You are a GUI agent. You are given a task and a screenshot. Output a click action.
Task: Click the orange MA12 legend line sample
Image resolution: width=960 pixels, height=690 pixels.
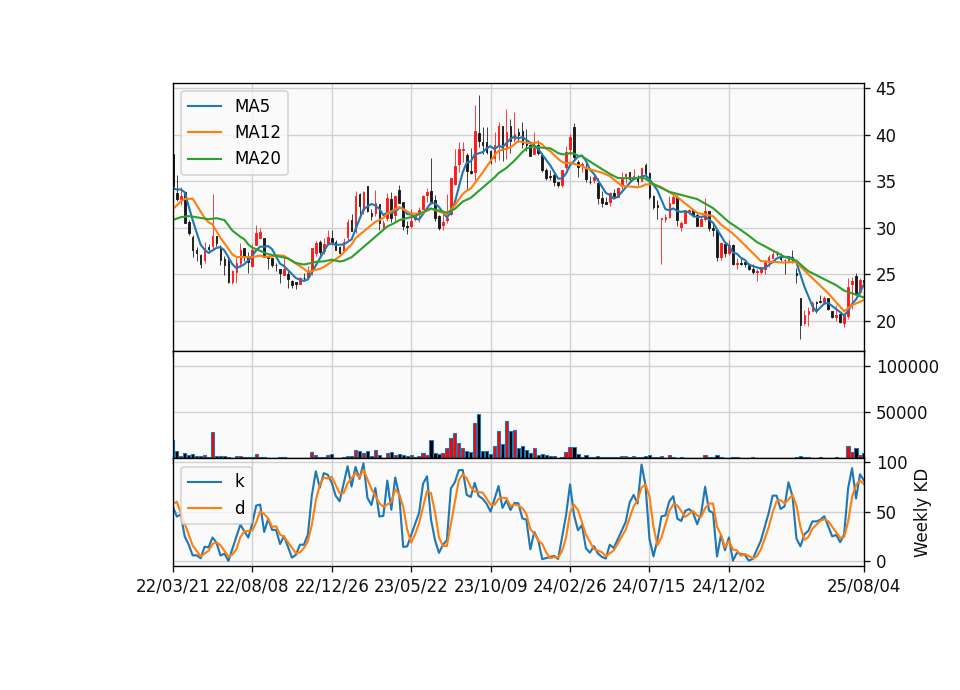pos(204,132)
